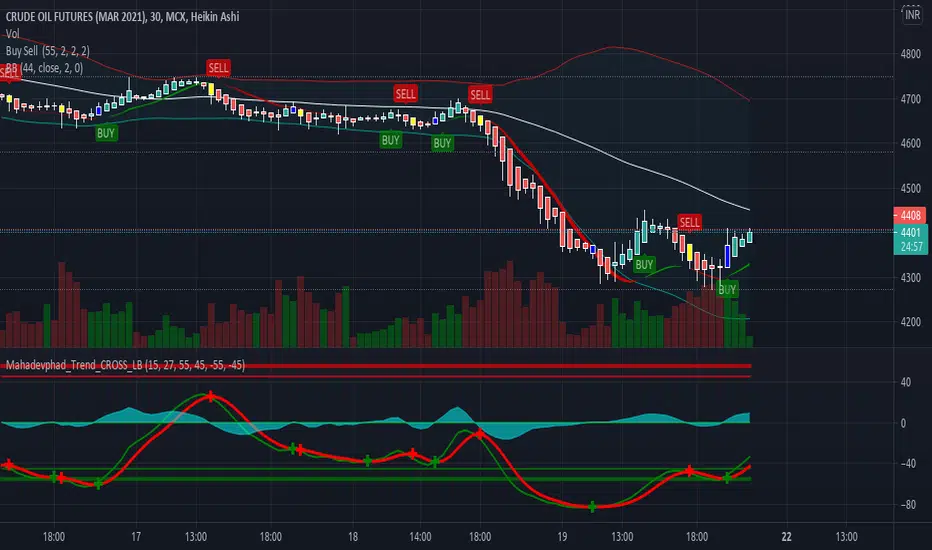The width and height of the screenshot is (932, 550).
Task: Select the BB (44, close, 2, 0) legend
Action: point(45,68)
